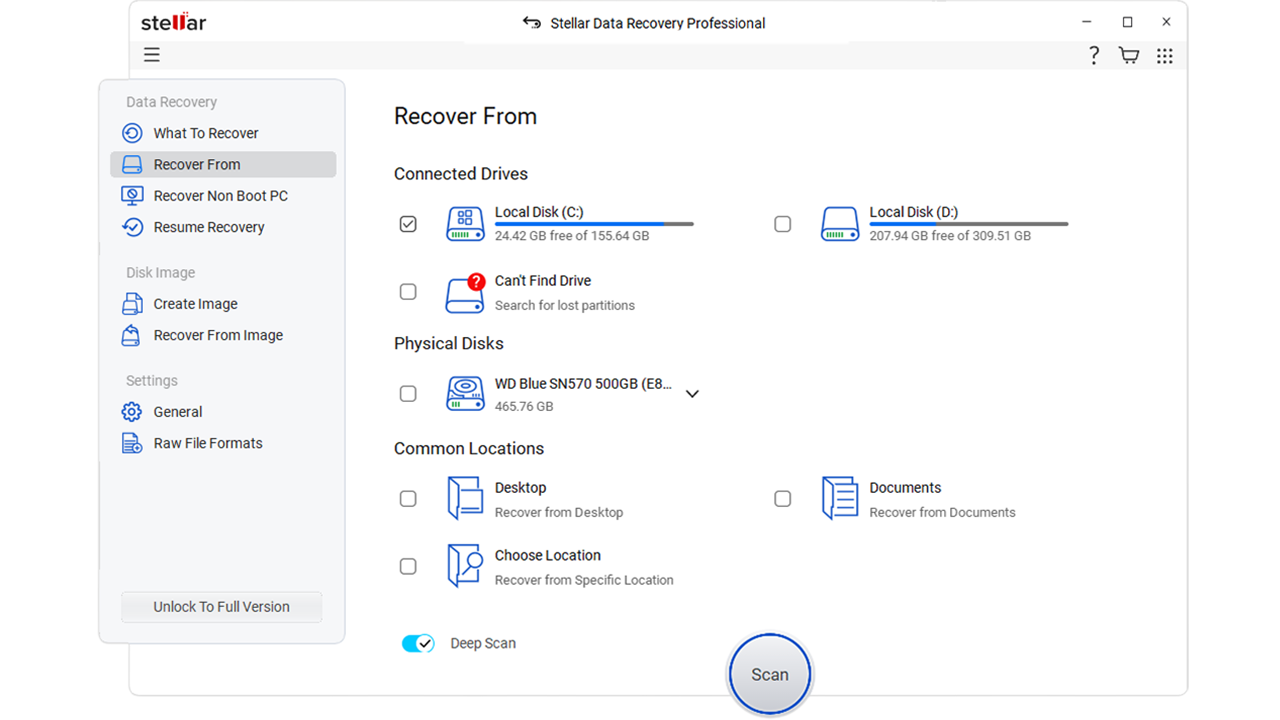Select the What To Recover sidebar icon

pos(132,133)
